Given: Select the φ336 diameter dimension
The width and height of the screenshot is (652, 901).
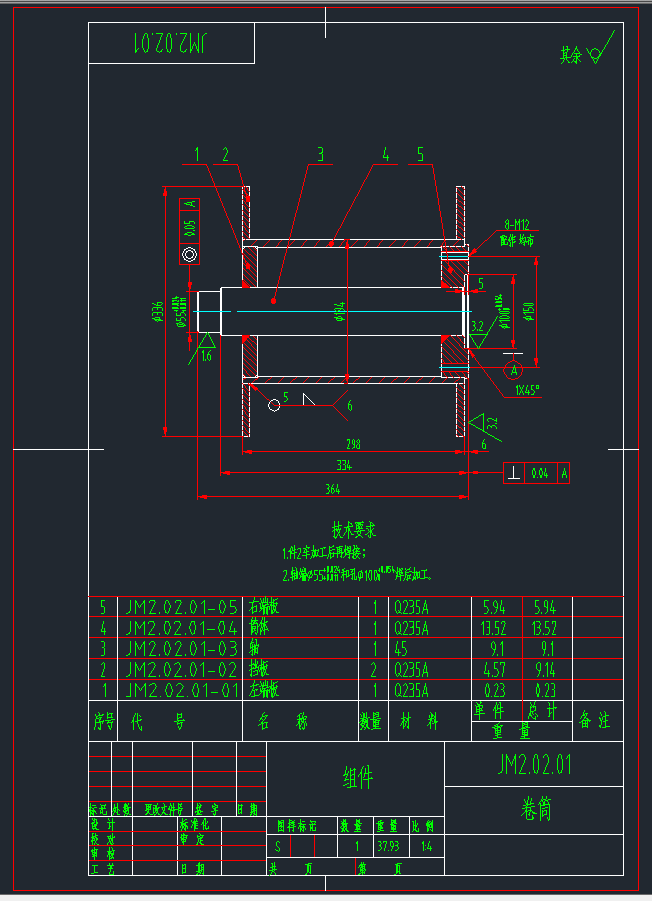Looking at the screenshot, I should click(157, 311).
